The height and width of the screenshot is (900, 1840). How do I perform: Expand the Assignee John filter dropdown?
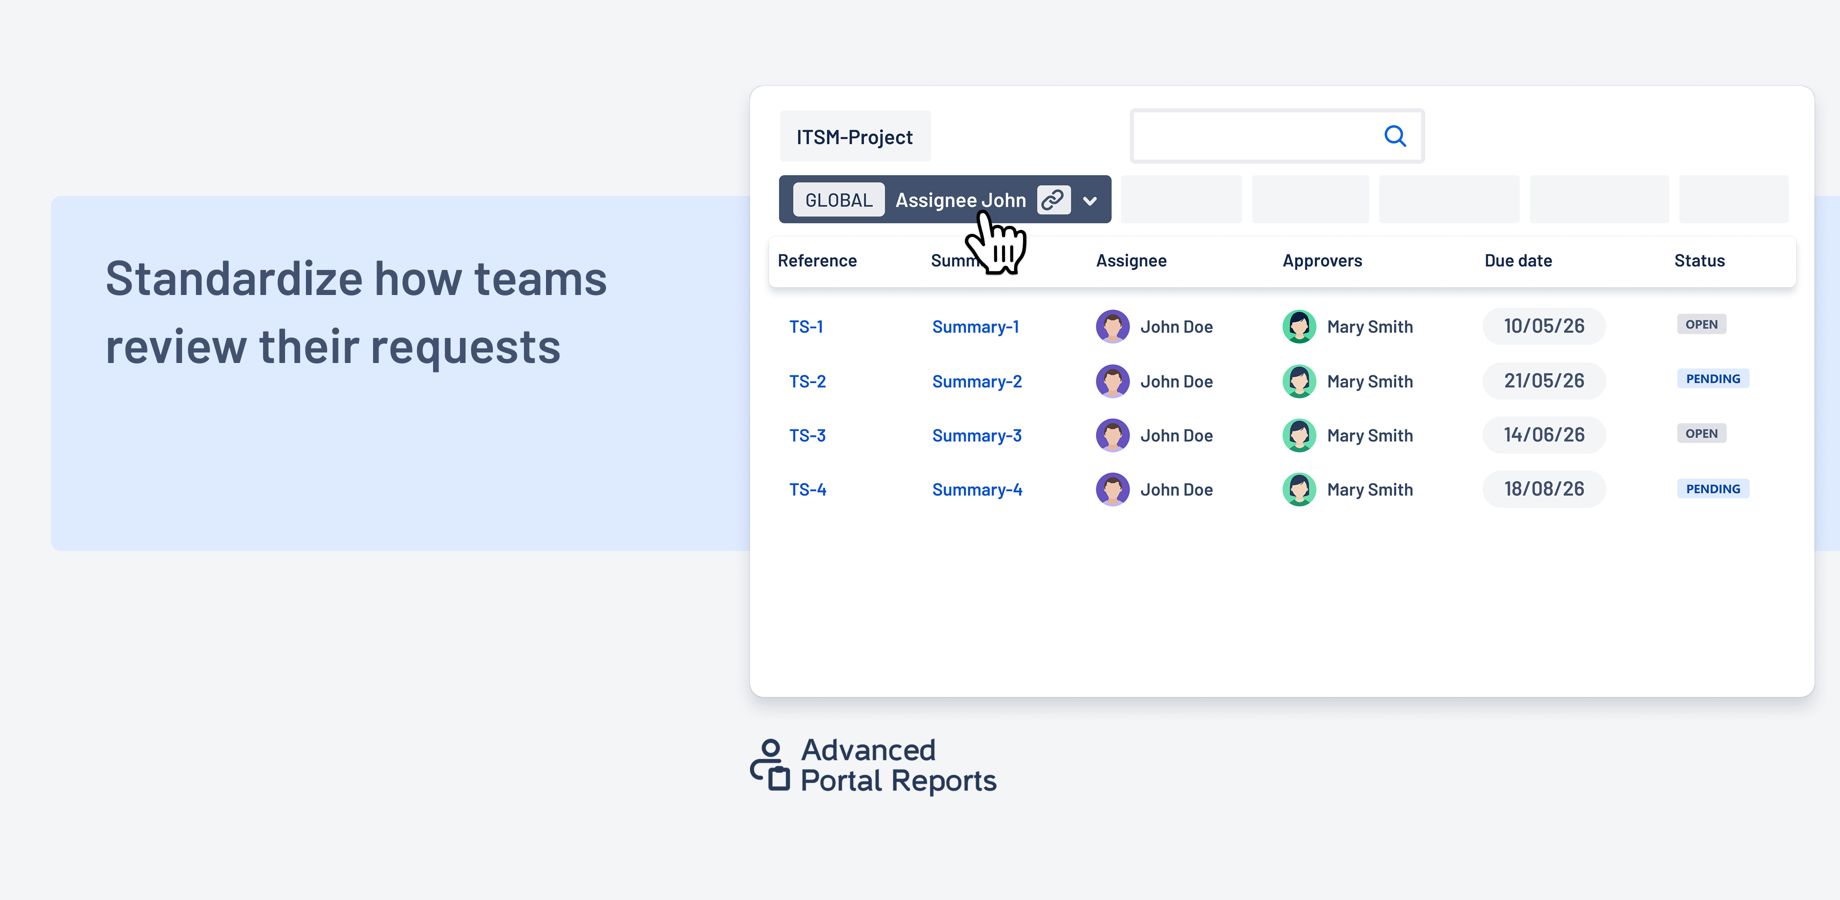click(x=1090, y=201)
